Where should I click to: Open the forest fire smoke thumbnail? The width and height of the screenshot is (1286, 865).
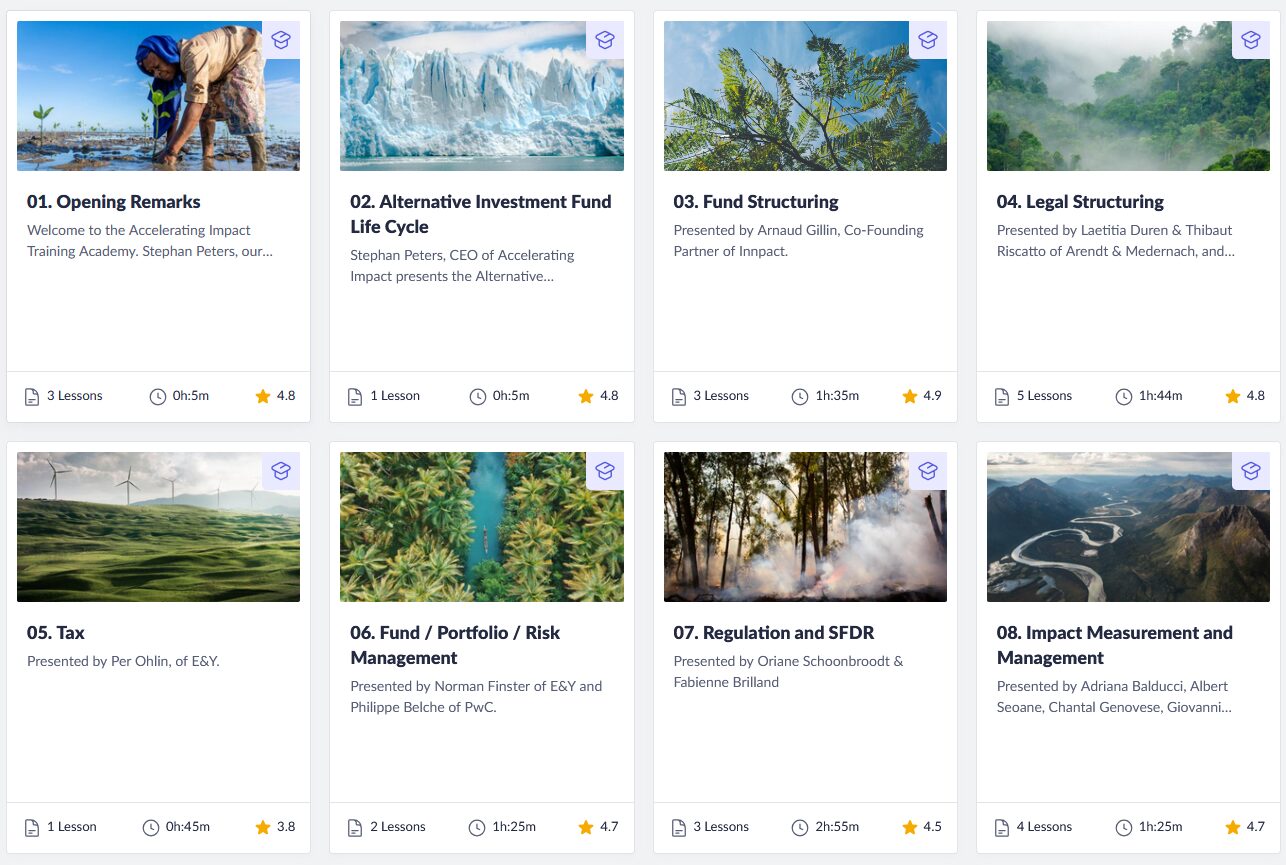click(x=805, y=527)
